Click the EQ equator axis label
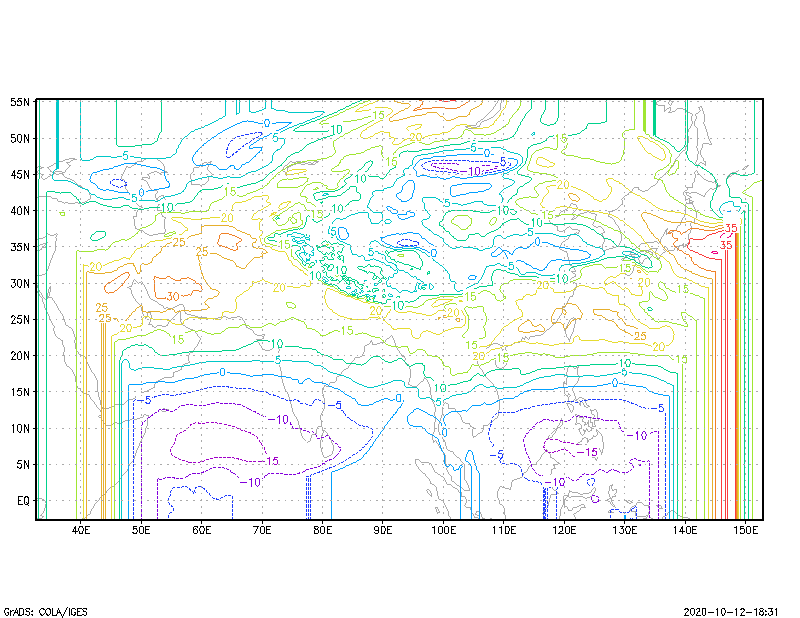The height and width of the screenshot is (618, 800). click(23, 501)
